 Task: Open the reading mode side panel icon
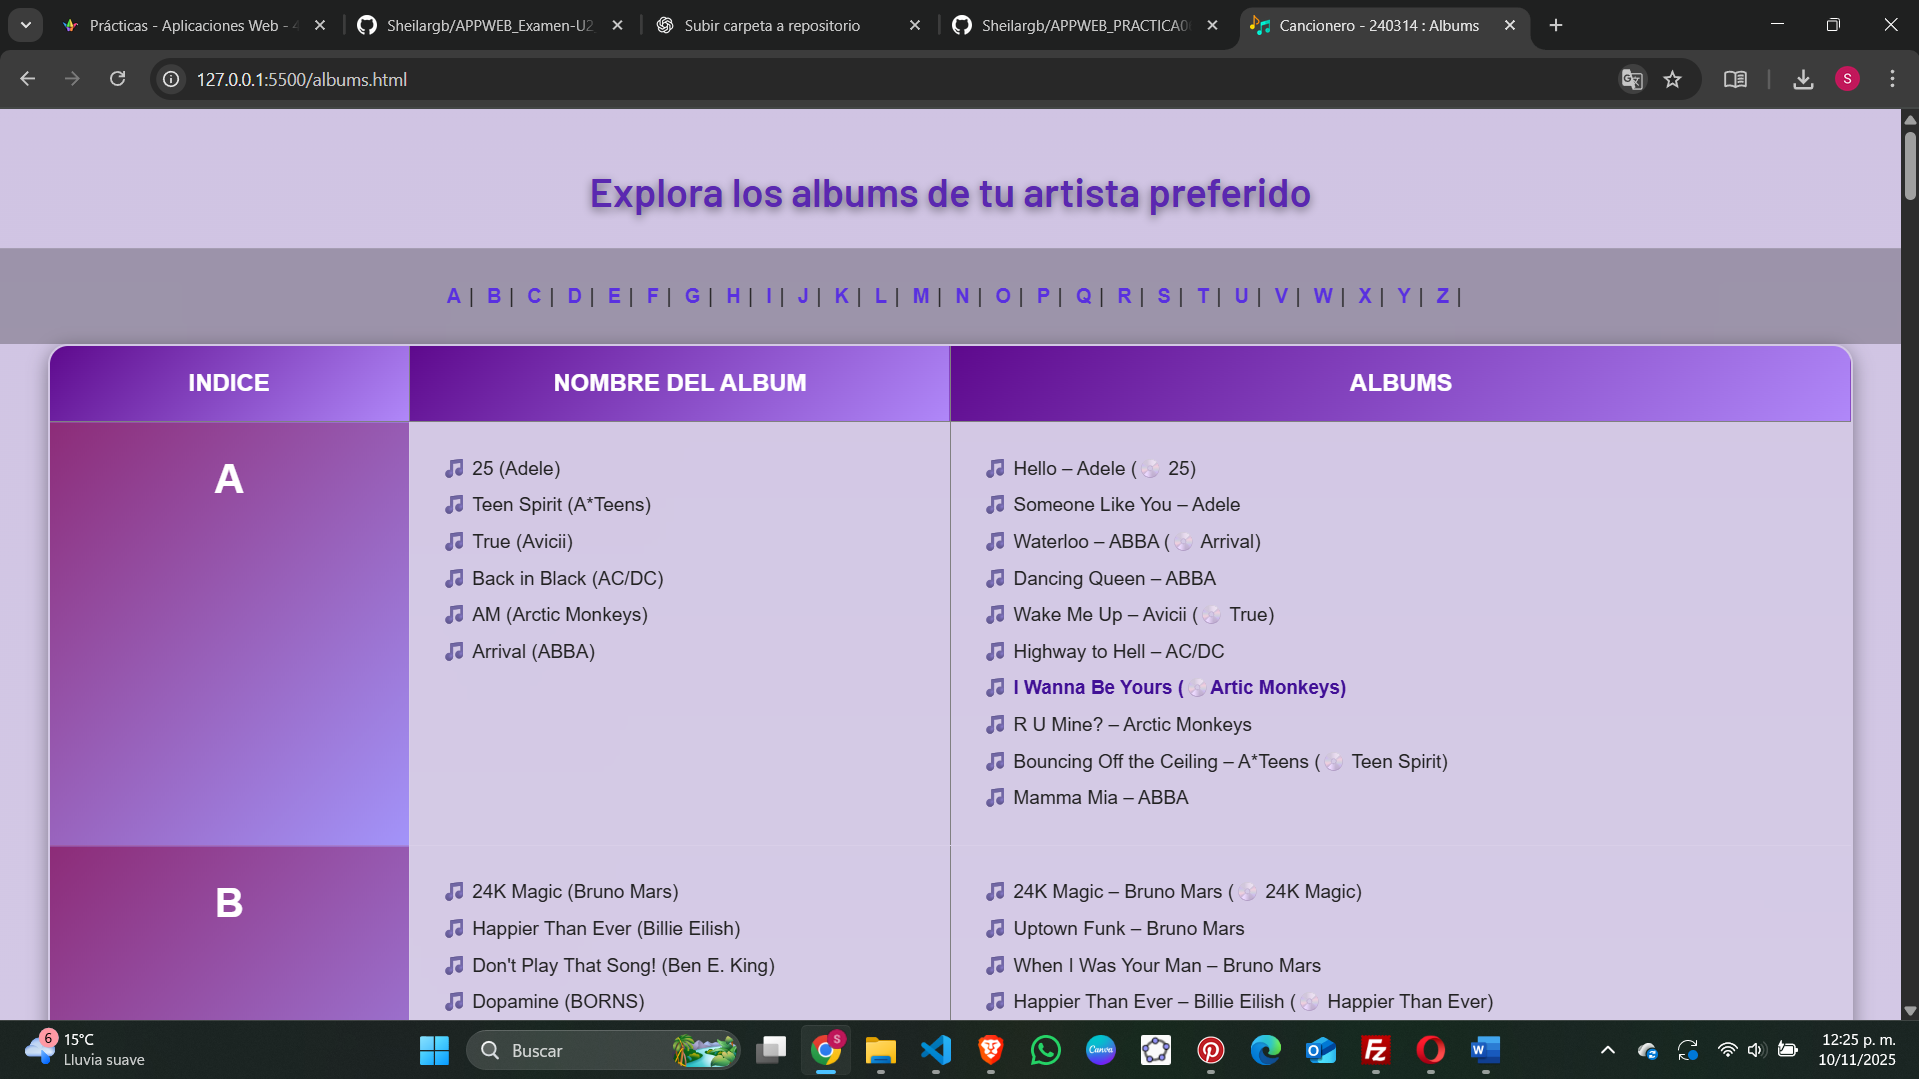coord(1735,80)
